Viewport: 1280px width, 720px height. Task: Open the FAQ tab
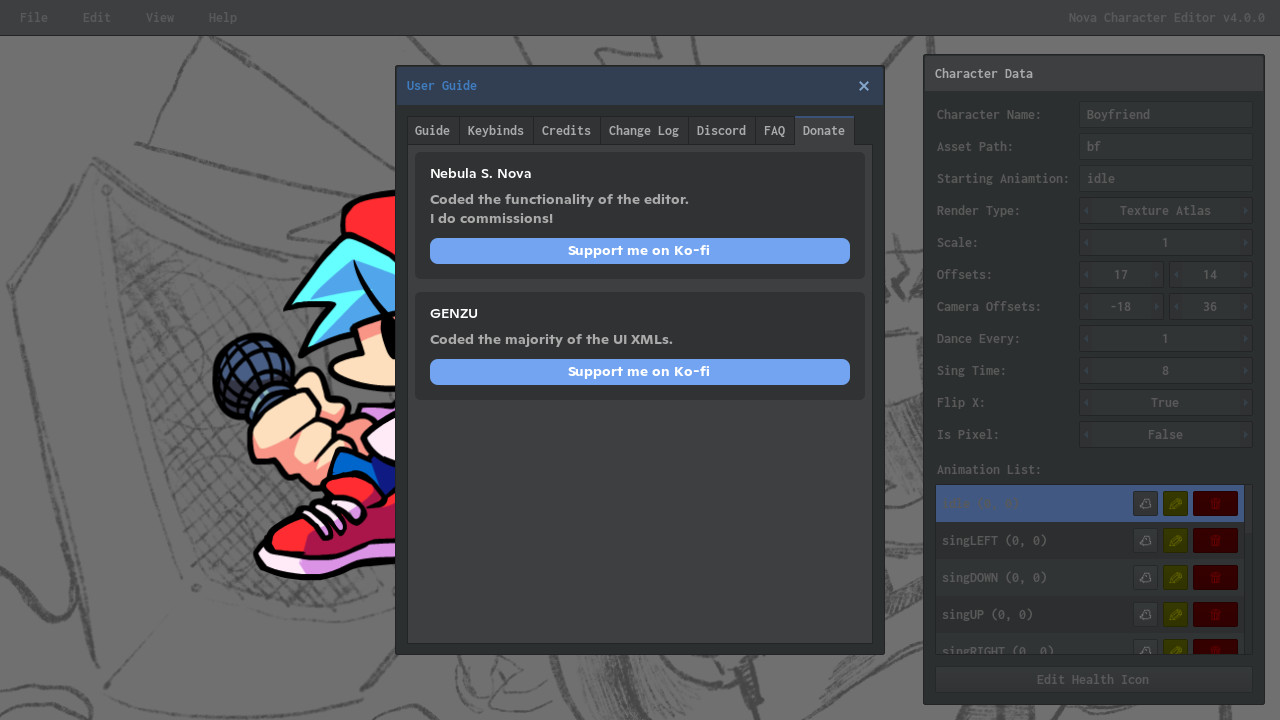775,131
